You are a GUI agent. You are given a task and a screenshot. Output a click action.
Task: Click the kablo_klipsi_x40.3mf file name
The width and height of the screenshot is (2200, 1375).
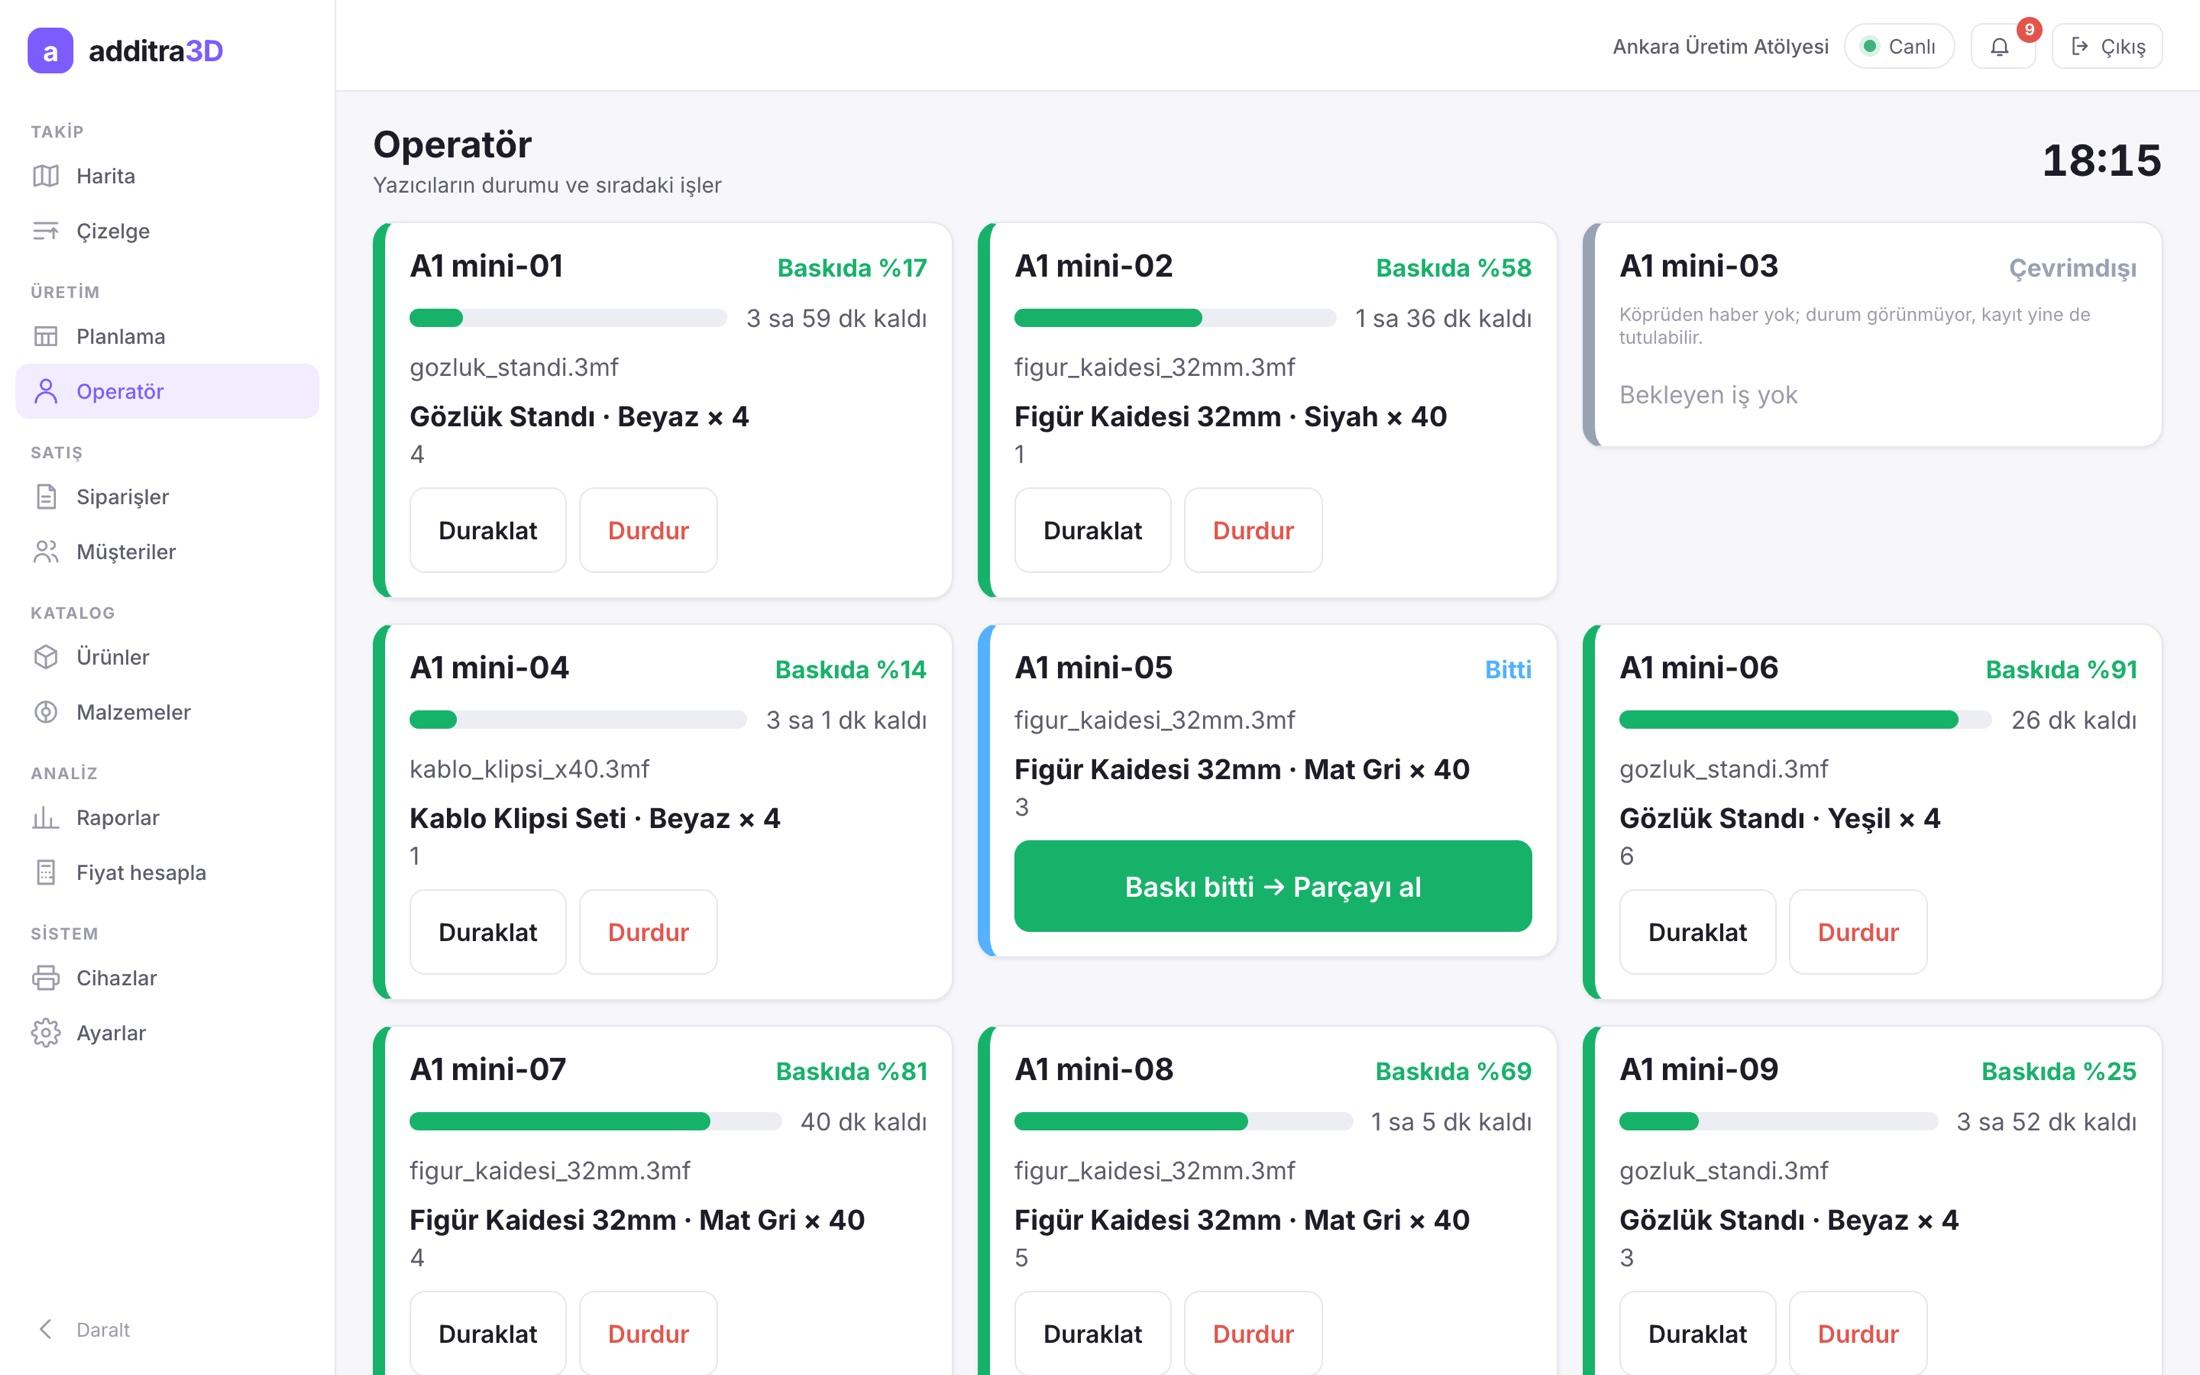coord(529,768)
